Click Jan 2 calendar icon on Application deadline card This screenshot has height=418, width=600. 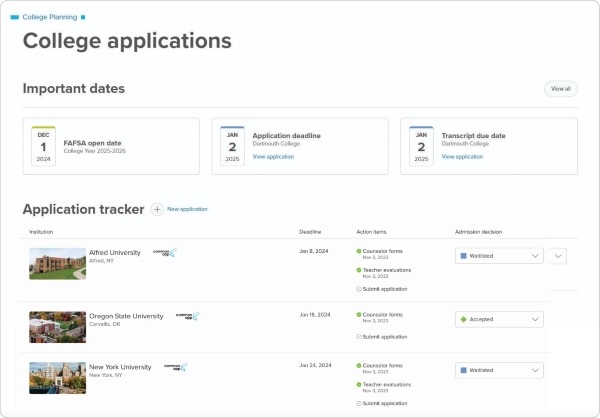(x=232, y=146)
